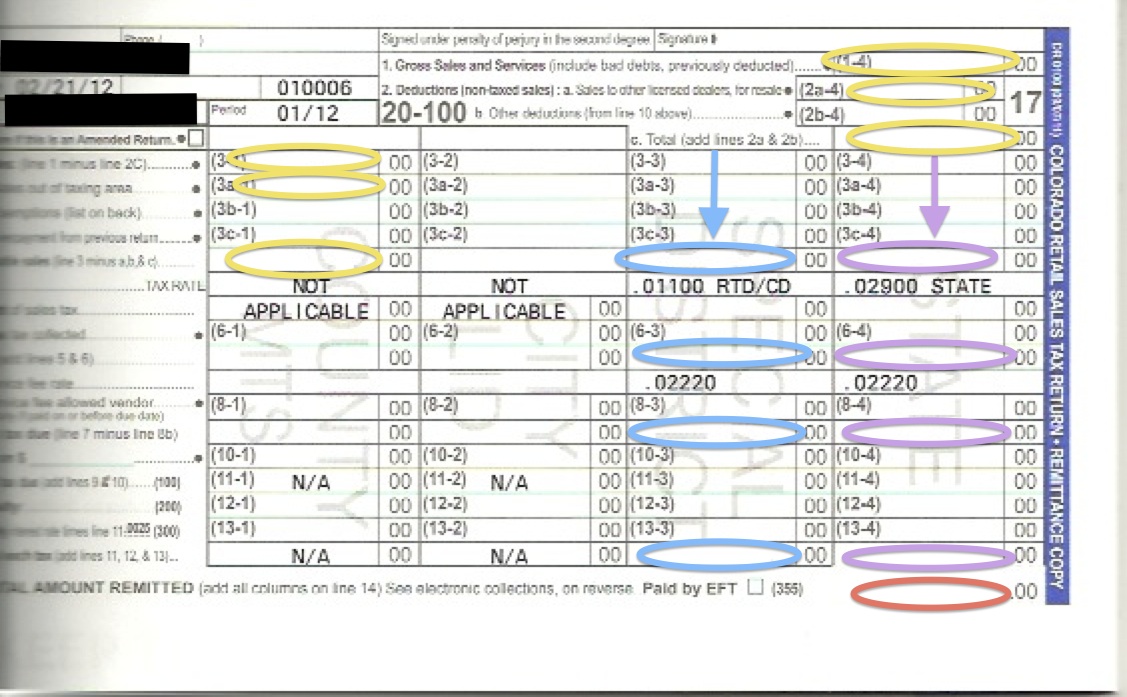Select the (8-4) field
The height and width of the screenshot is (697, 1127).
[x=919, y=407]
